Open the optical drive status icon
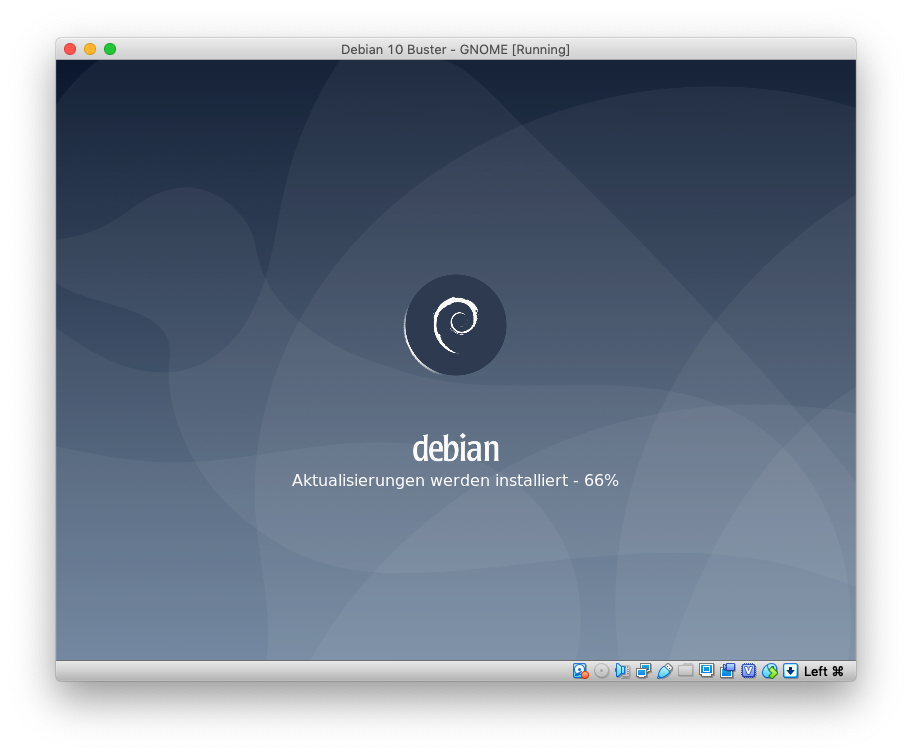Screen dimensions: 912x755 (601, 671)
